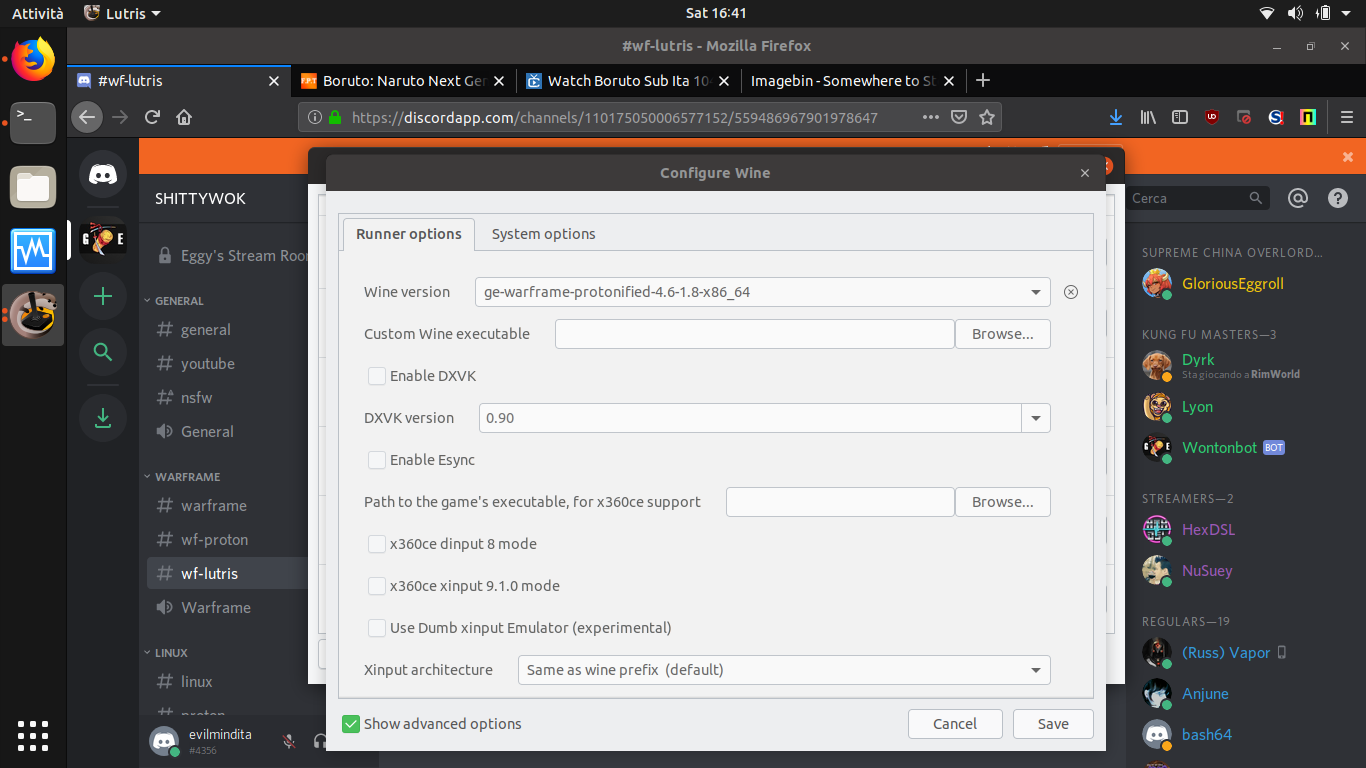The width and height of the screenshot is (1366, 768).
Task: Toggle Firefox sidebar icon
Action: point(1180,117)
